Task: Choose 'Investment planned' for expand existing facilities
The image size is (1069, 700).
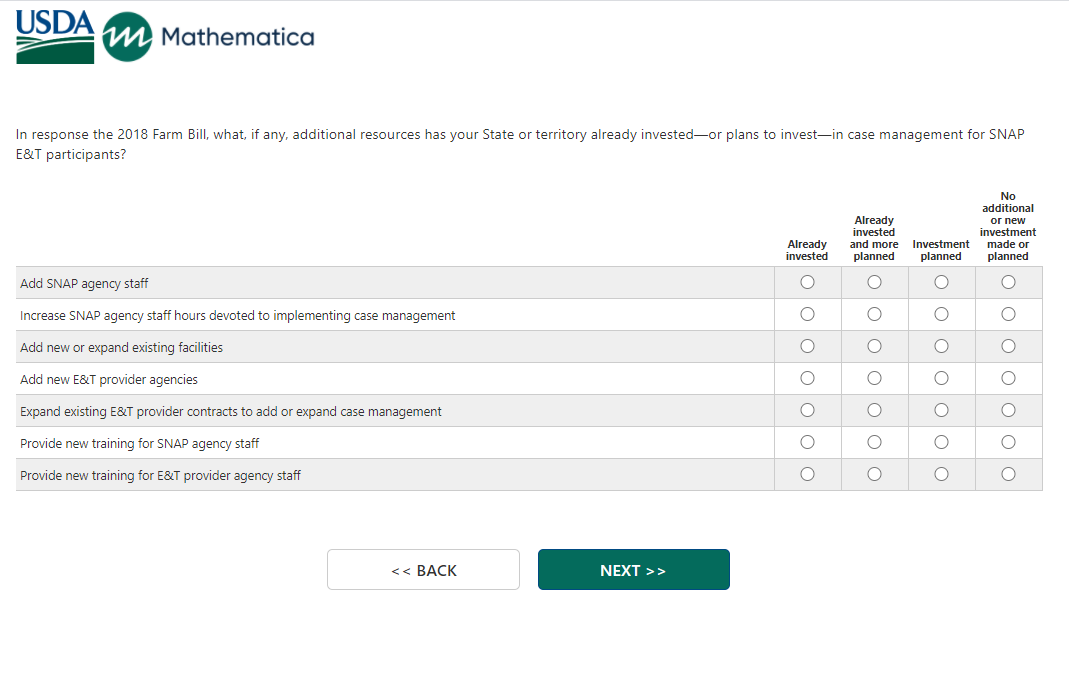Action: point(941,347)
